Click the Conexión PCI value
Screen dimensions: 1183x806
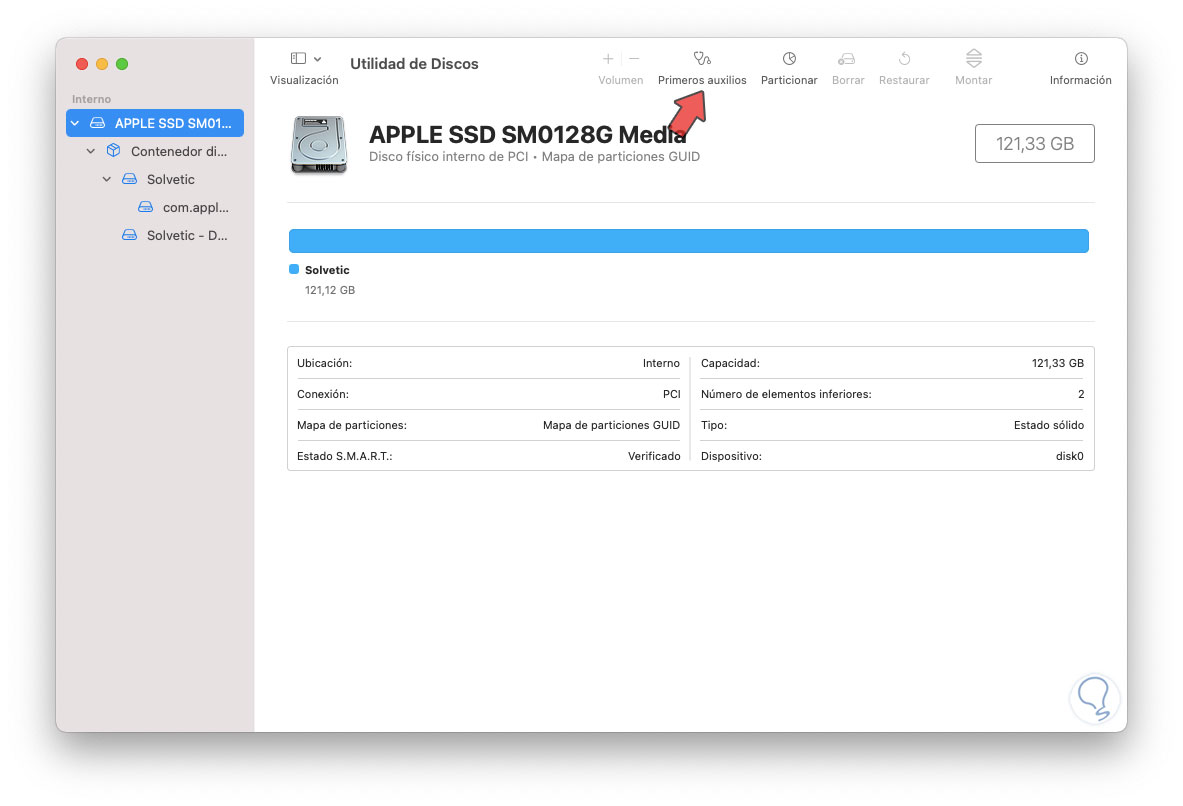pos(671,394)
